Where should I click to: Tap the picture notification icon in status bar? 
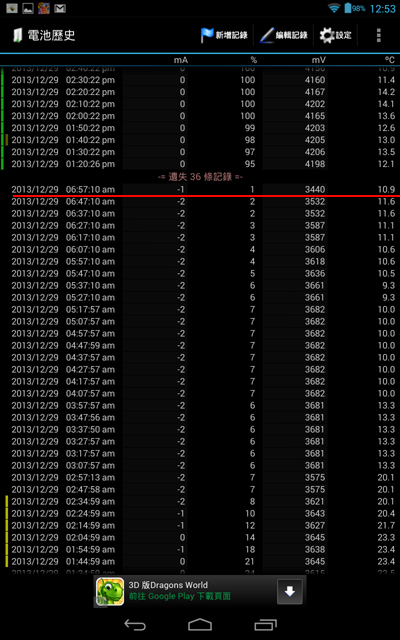pyautogui.click(x=28, y=8)
